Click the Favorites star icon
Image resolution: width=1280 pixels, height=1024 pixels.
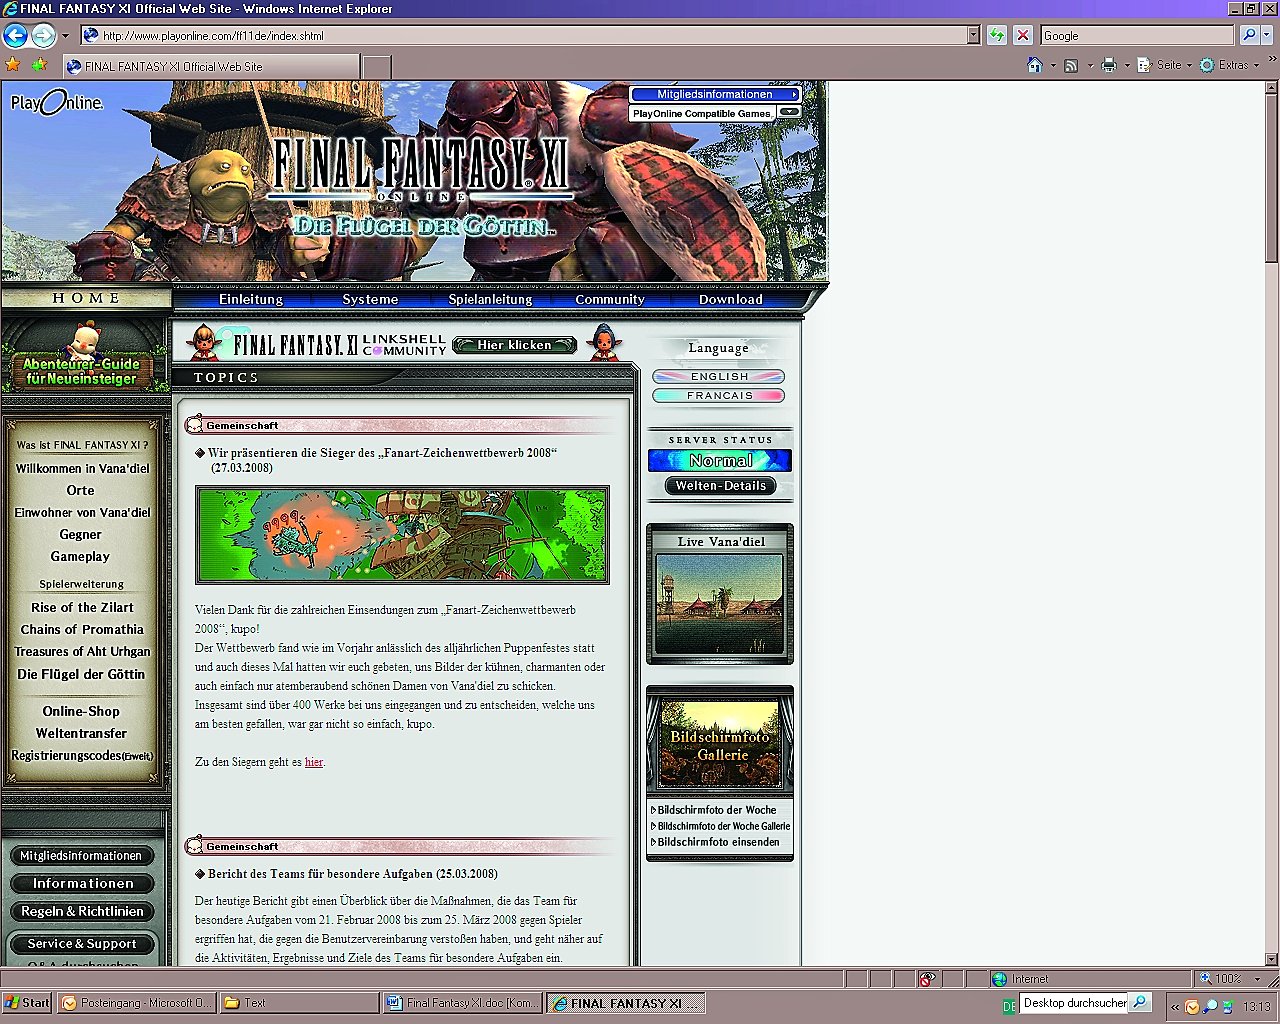point(13,65)
